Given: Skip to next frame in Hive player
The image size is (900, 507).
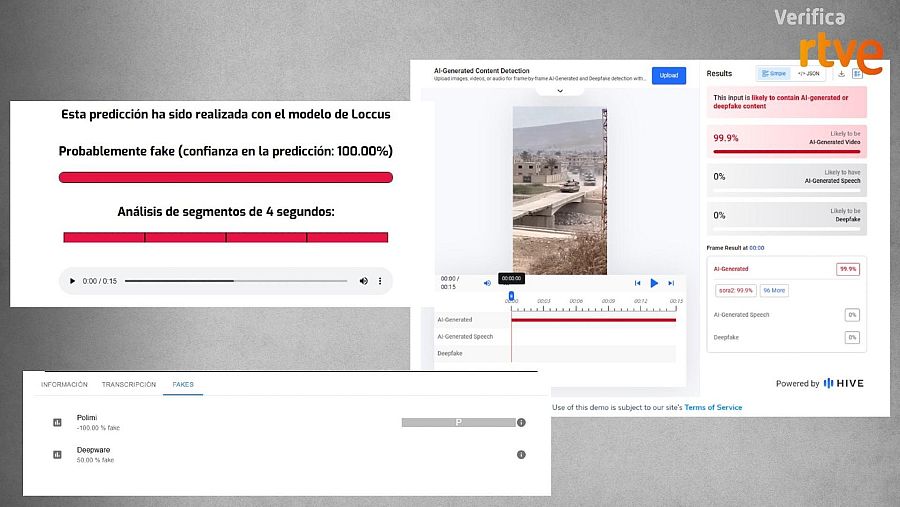Looking at the screenshot, I should pyautogui.click(x=671, y=283).
